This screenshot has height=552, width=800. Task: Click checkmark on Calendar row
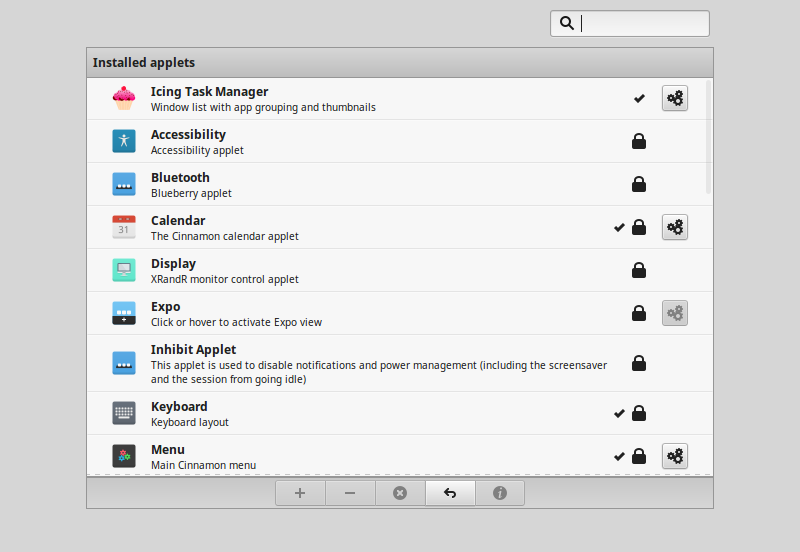tap(619, 228)
